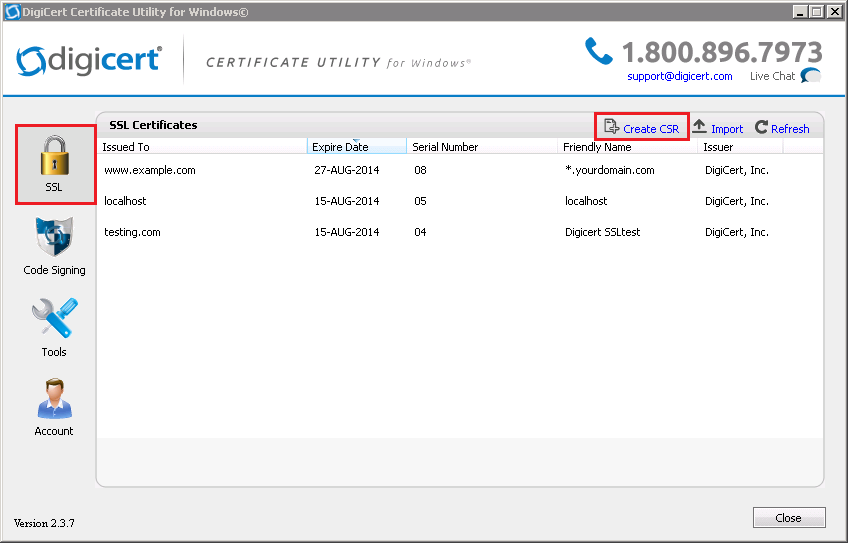Sort by Issued To column header
Screen dimensions: 848x543
pos(202,147)
